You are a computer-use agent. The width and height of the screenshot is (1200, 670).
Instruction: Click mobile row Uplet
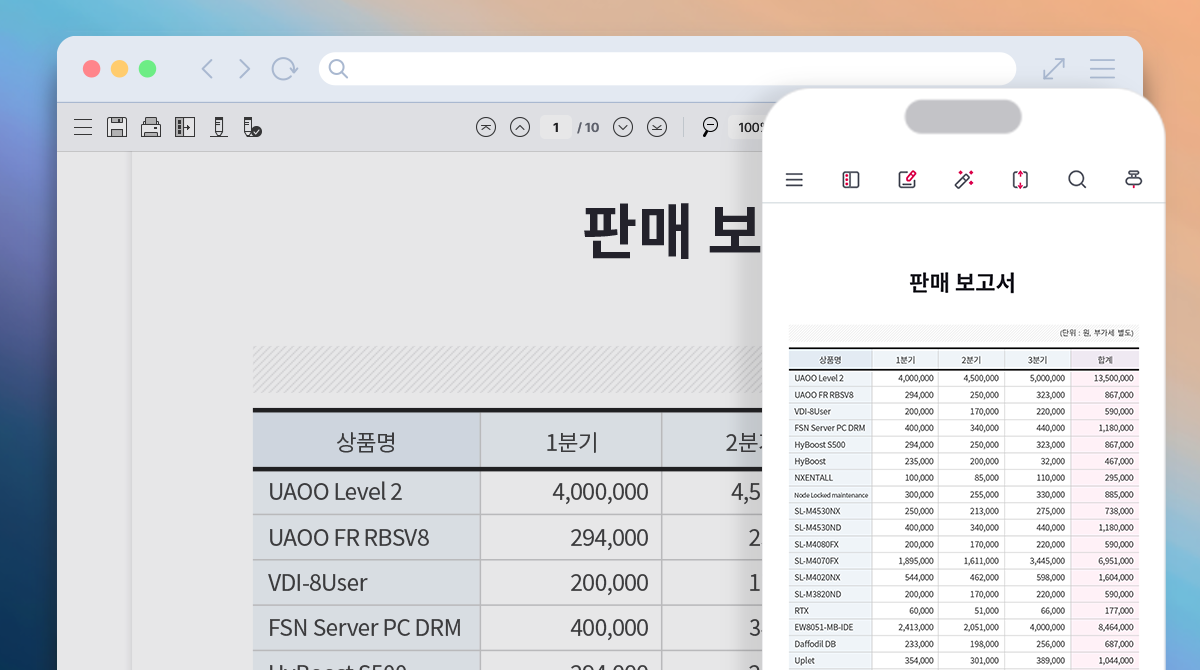coord(805,661)
